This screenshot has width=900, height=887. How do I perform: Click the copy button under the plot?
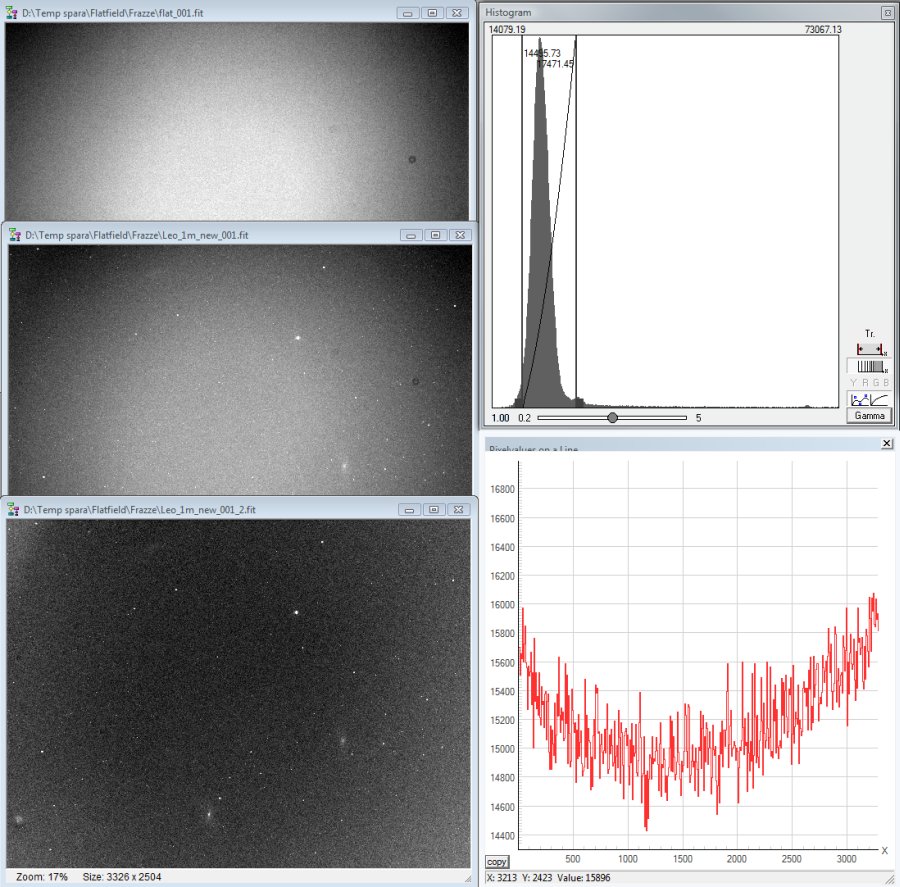(x=497, y=862)
